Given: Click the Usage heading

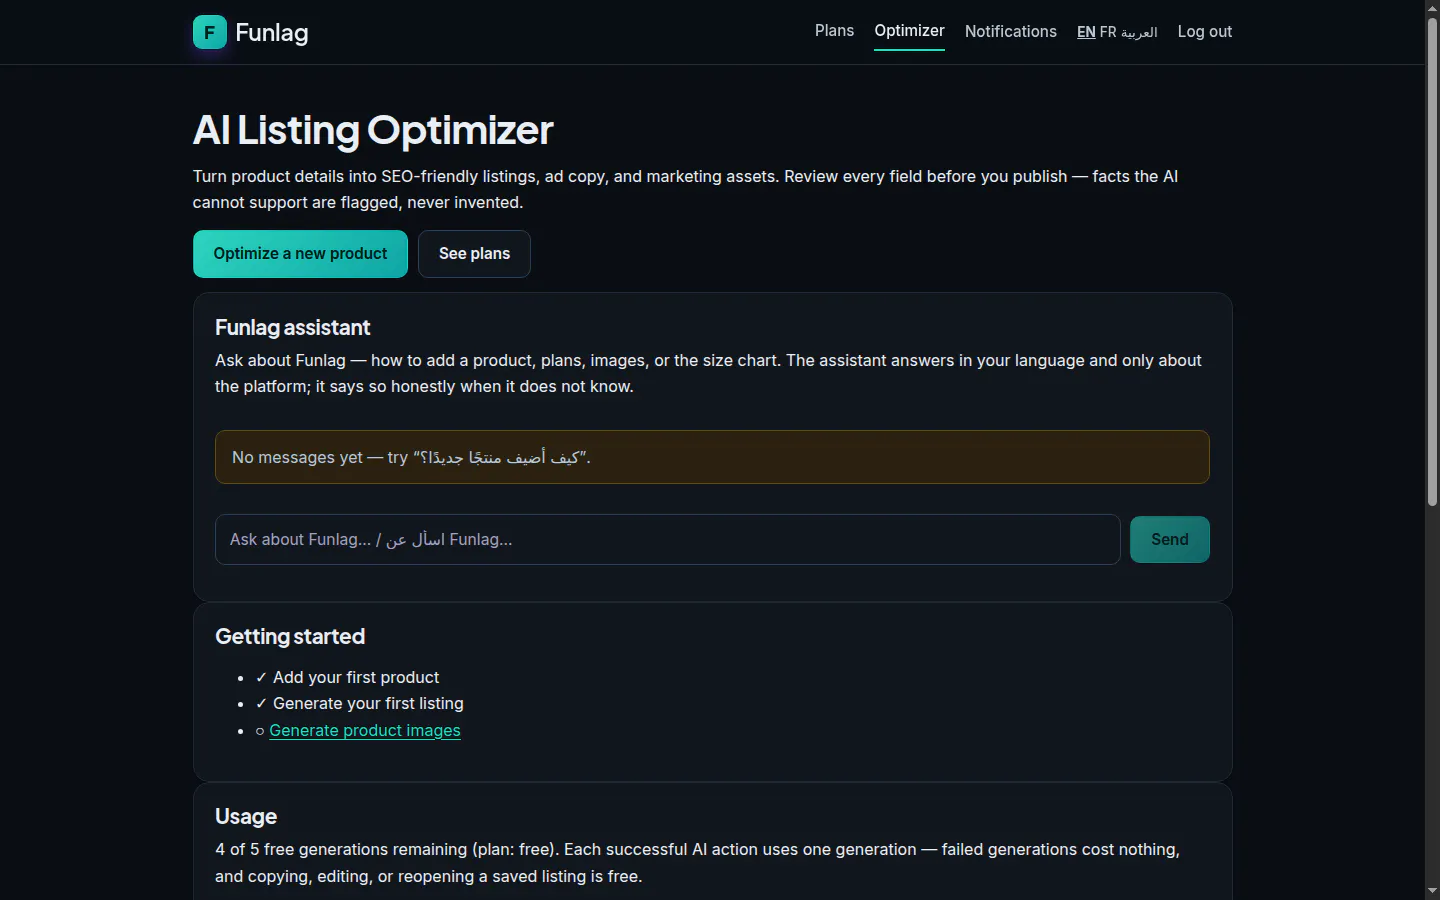Looking at the screenshot, I should (246, 817).
